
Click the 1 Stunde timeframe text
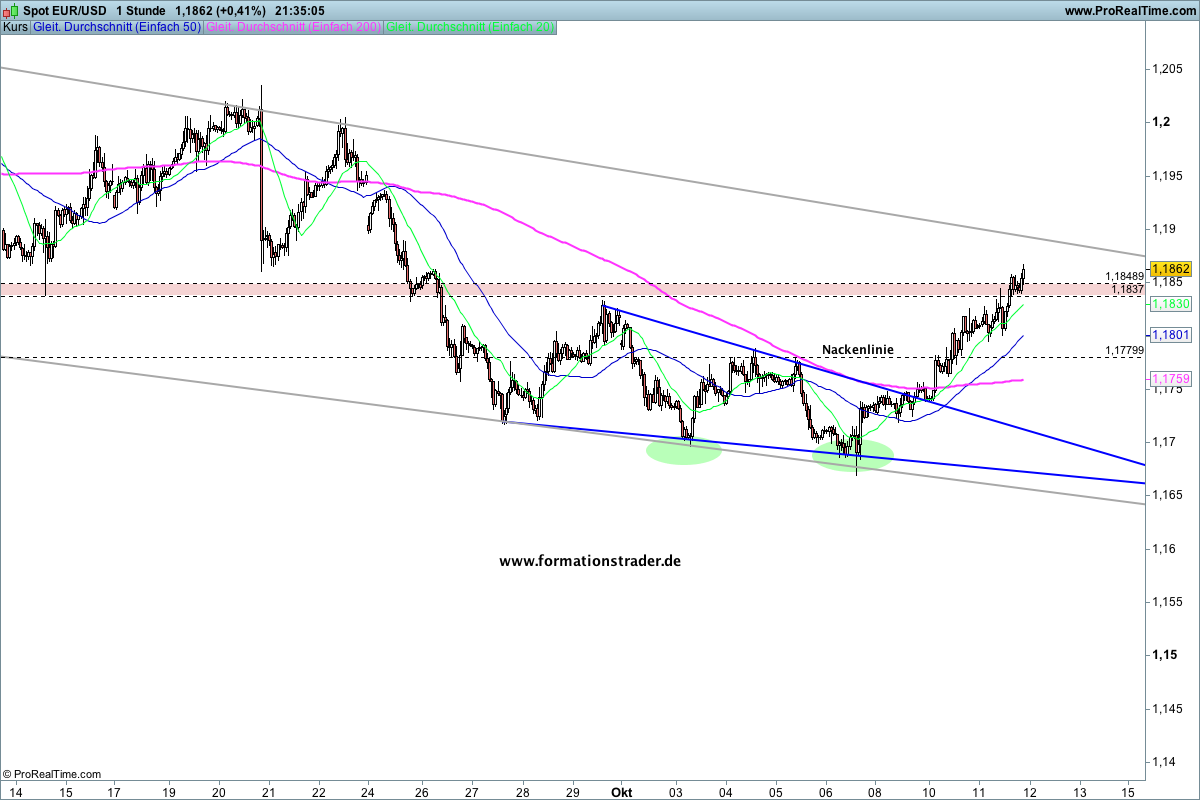(140, 10)
